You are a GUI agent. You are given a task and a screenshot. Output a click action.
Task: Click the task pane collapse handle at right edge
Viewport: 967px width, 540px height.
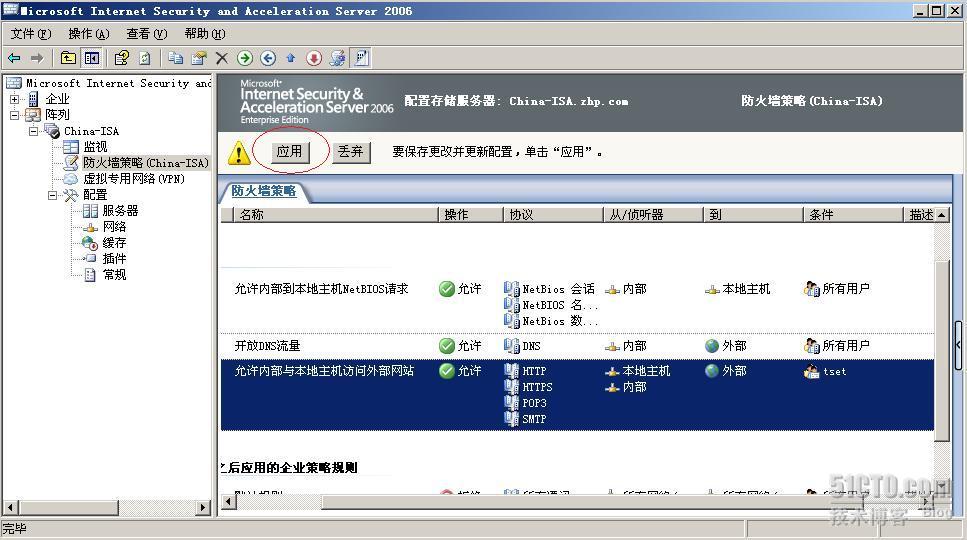958,345
